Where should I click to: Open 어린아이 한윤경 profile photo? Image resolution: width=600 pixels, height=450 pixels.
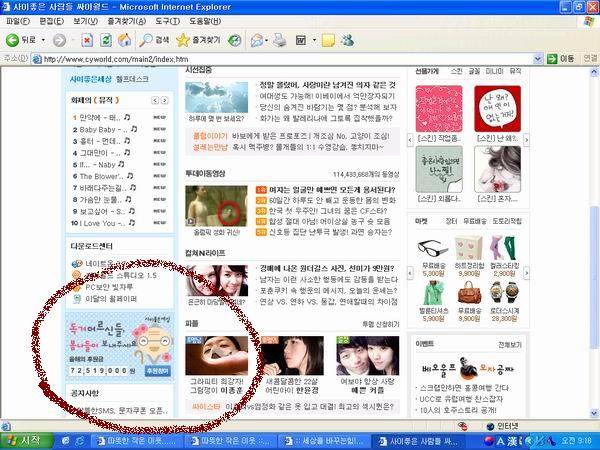(292, 355)
